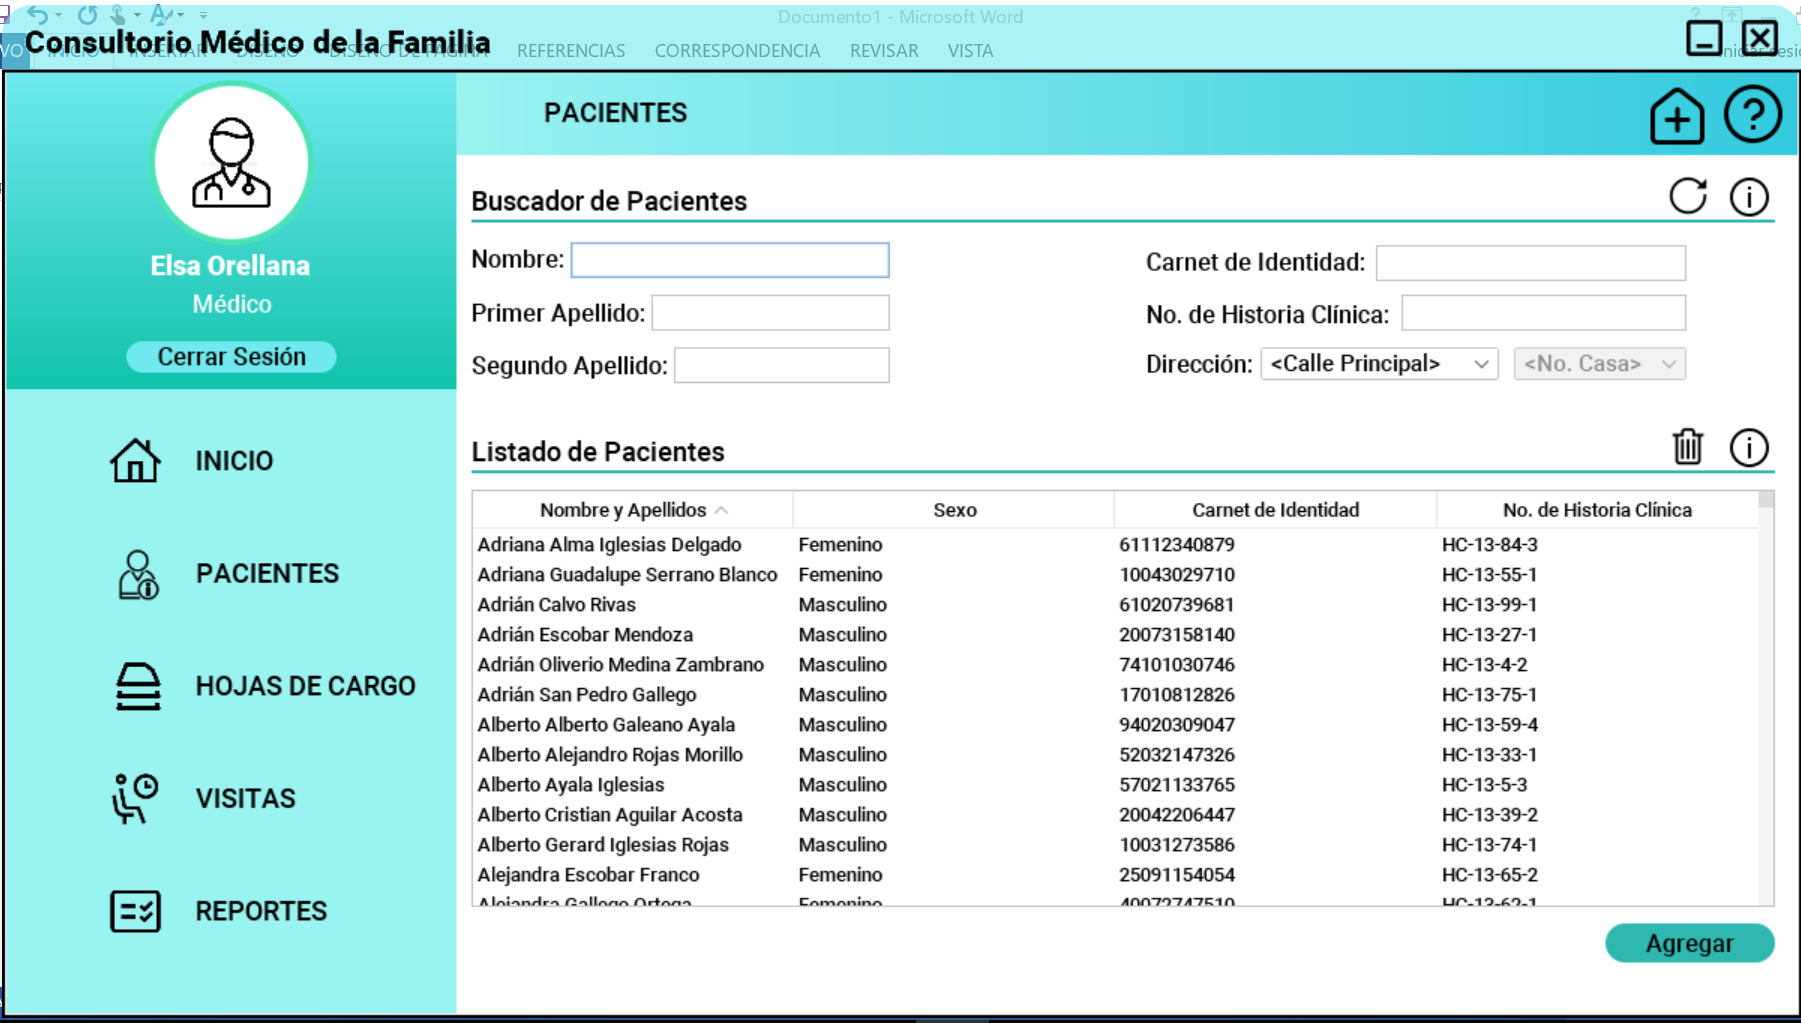Click the Carnet de Identidad column header
The height and width of the screenshot is (1023, 1801).
pos(1275,510)
